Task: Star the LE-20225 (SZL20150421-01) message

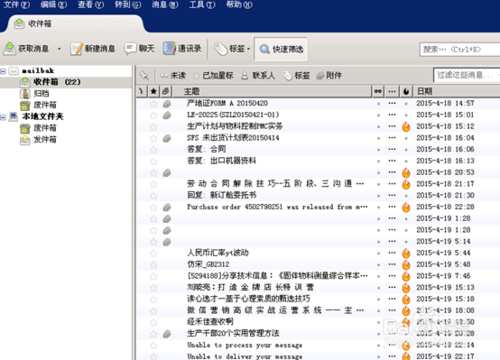Action: (x=153, y=115)
